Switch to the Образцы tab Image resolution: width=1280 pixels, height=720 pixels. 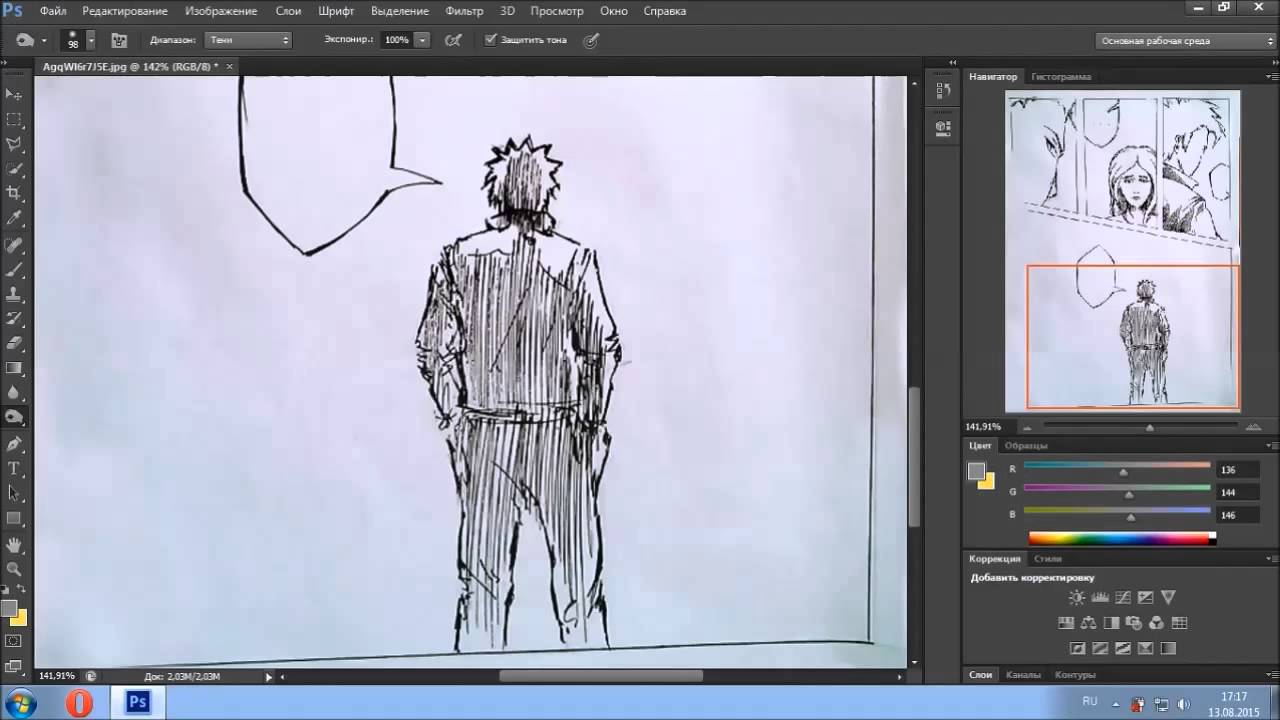point(1026,445)
